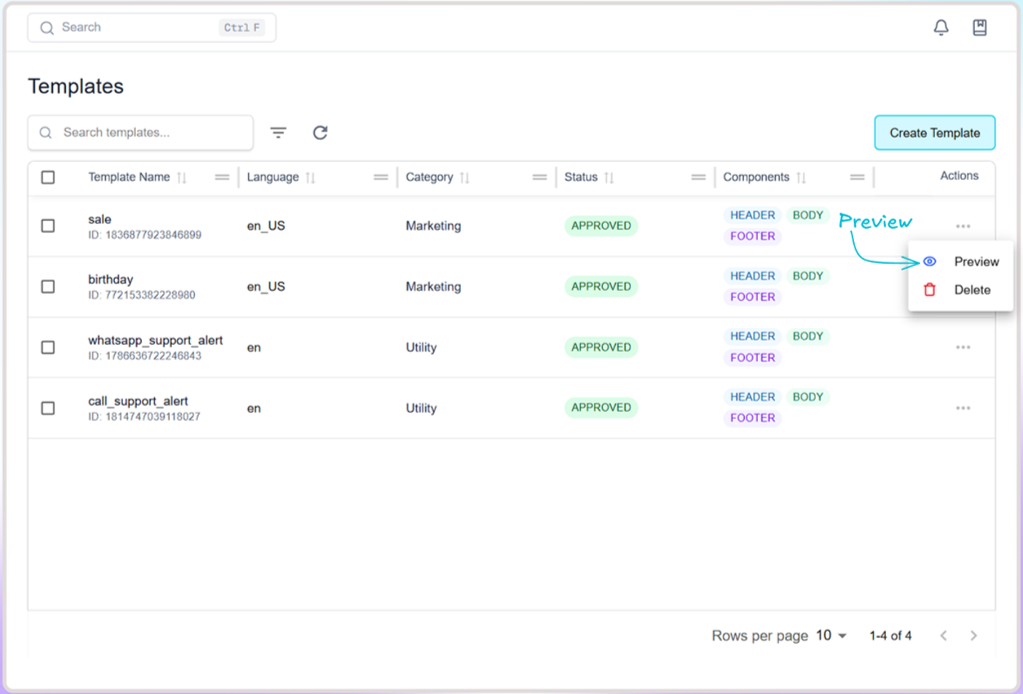Image resolution: width=1023 pixels, height=694 pixels.
Task: Refresh the templates list
Action: coord(320,133)
